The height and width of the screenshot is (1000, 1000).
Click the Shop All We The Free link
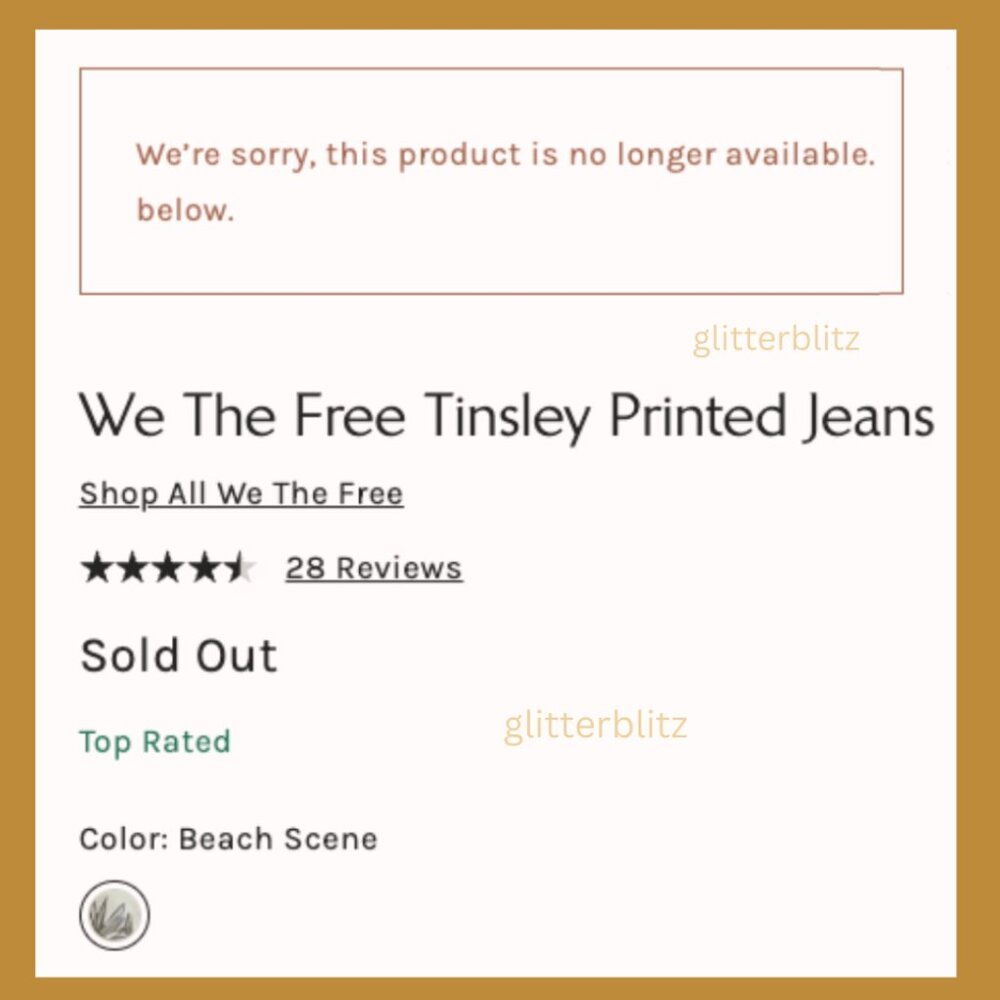pyautogui.click(x=240, y=492)
